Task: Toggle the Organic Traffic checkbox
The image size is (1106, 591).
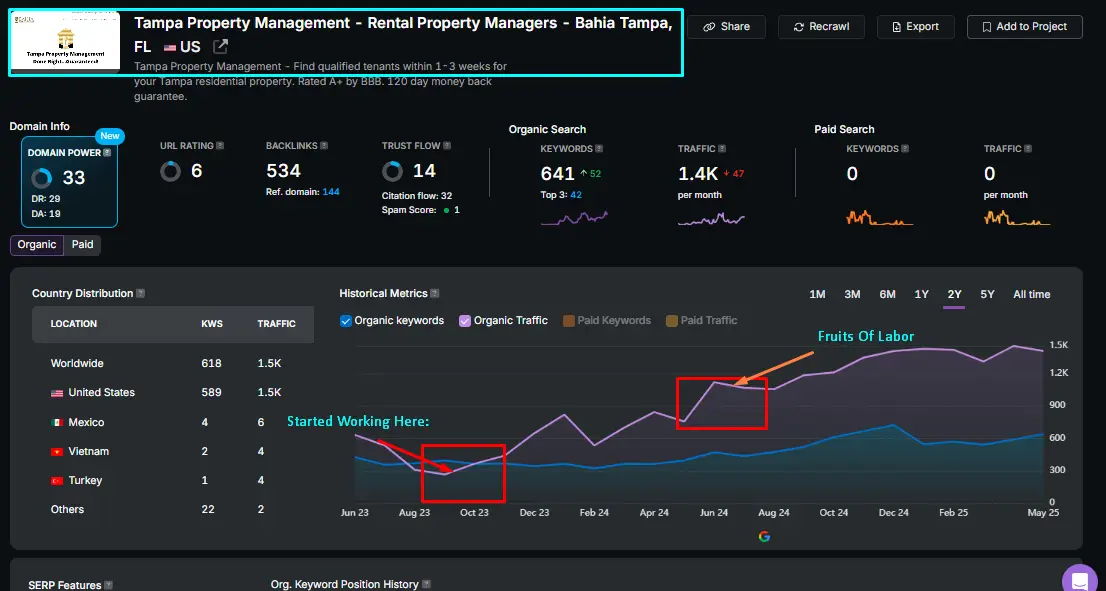Action: click(x=465, y=321)
